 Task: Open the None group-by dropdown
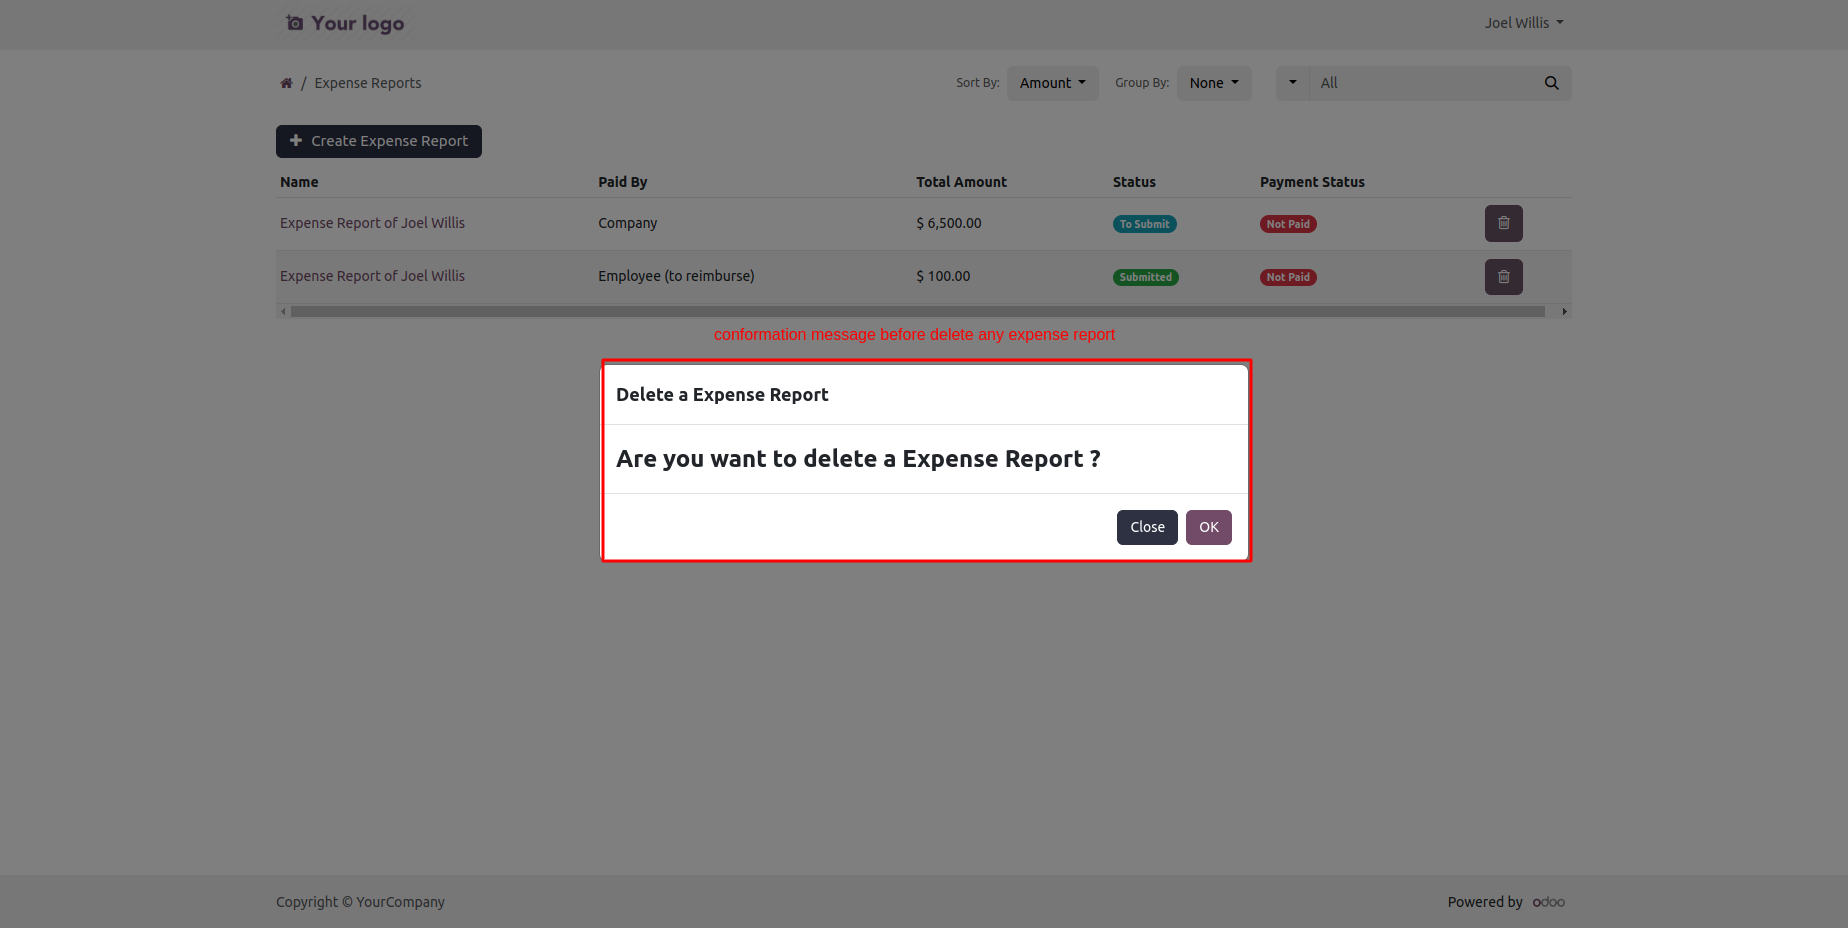point(1214,83)
